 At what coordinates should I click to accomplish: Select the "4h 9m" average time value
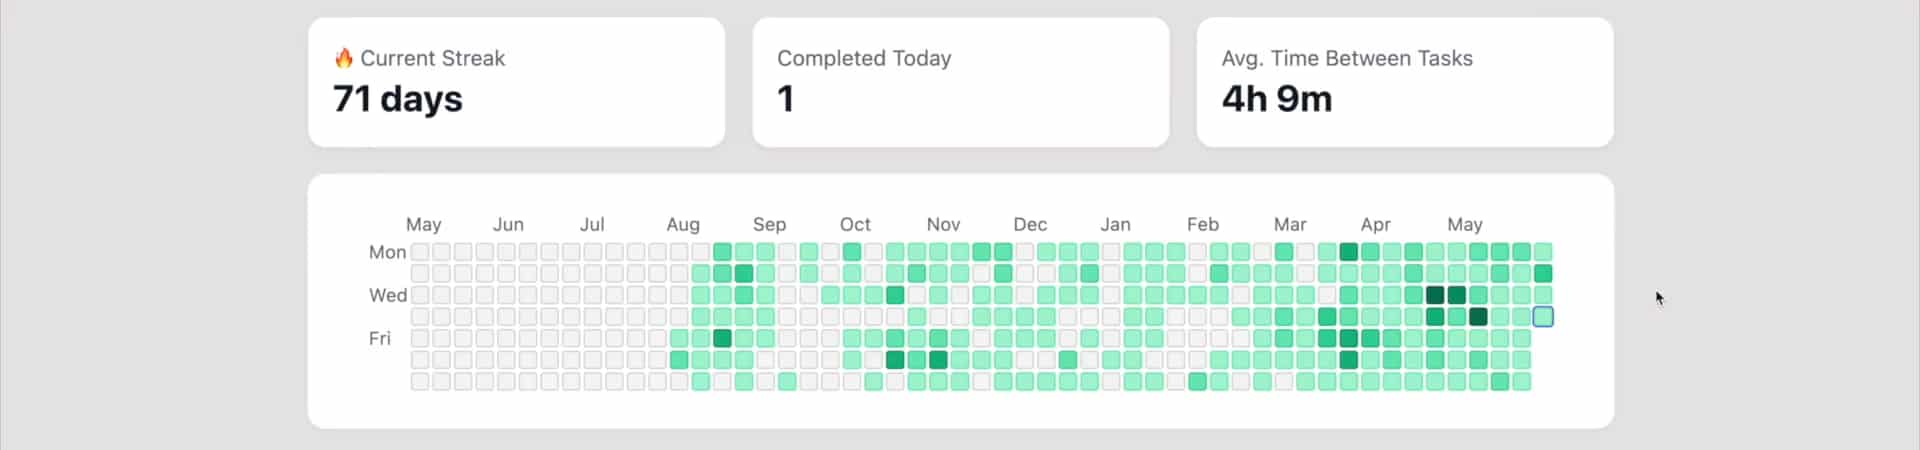point(1277,99)
